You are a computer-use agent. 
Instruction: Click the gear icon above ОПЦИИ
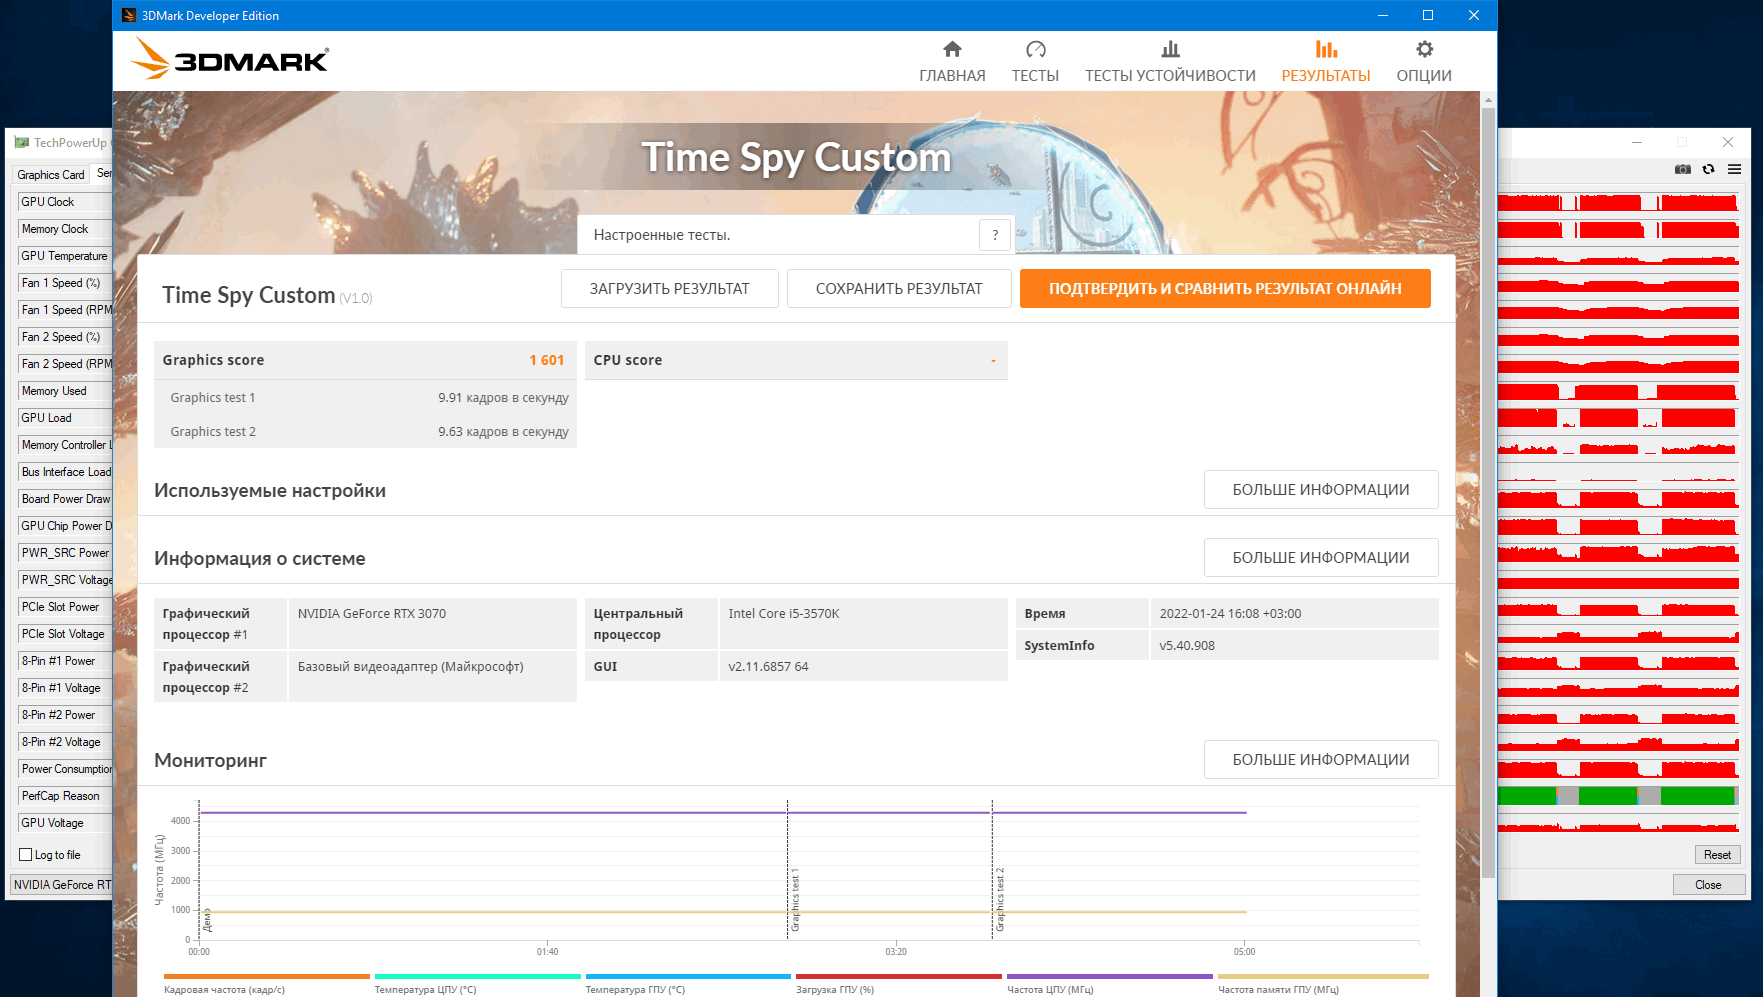pyautogui.click(x=1424, y=49)
